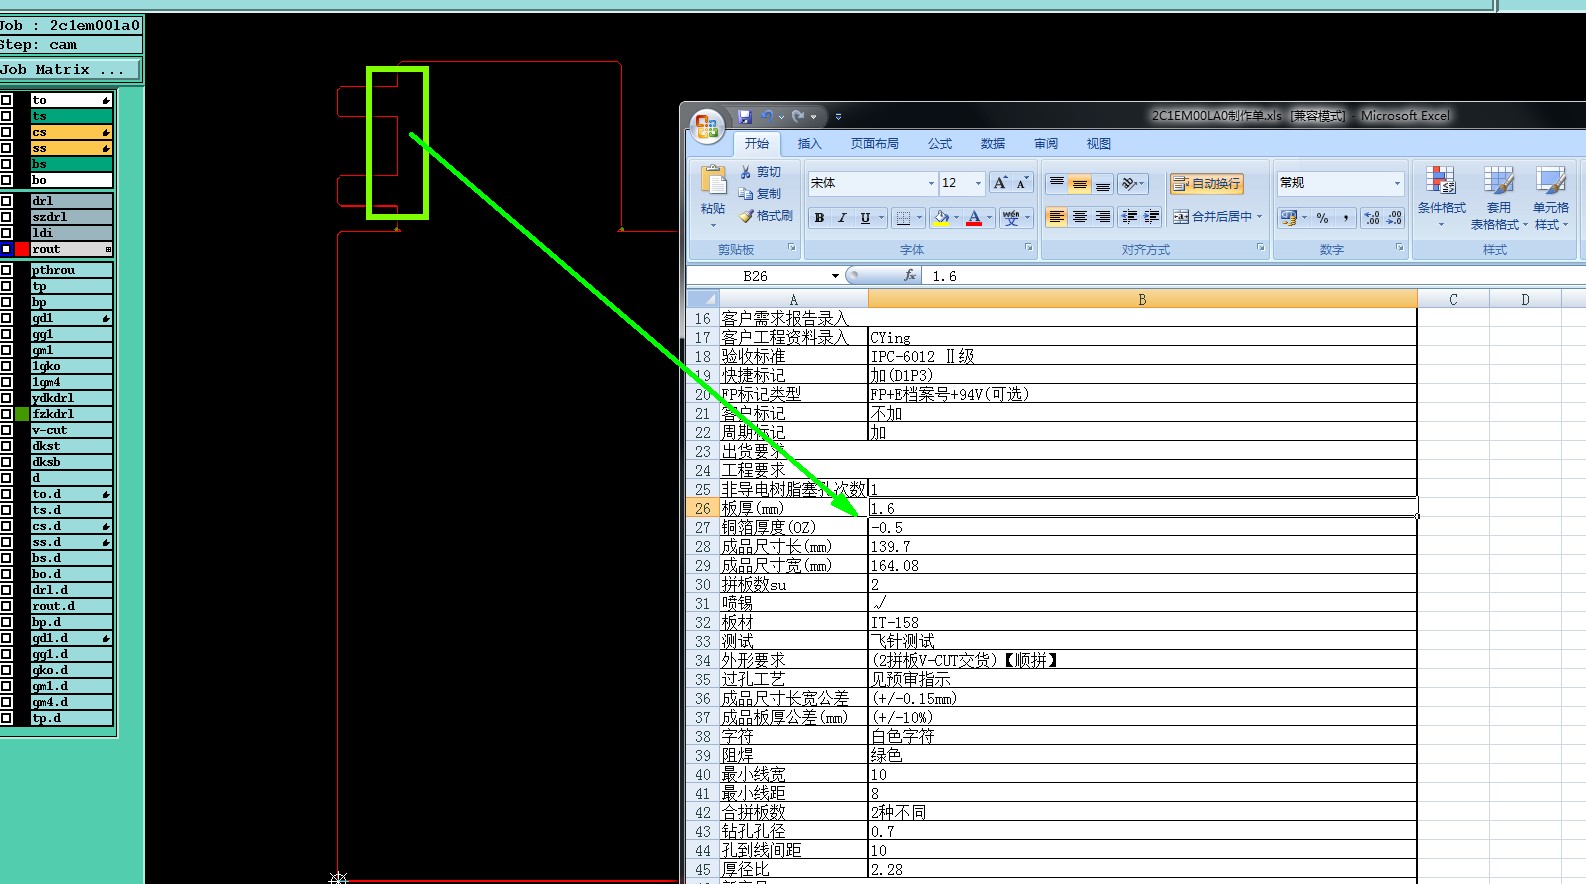Apply comma thousands separator style
The height and width of the screenshot is (884, 1586).
(1346, 217)
